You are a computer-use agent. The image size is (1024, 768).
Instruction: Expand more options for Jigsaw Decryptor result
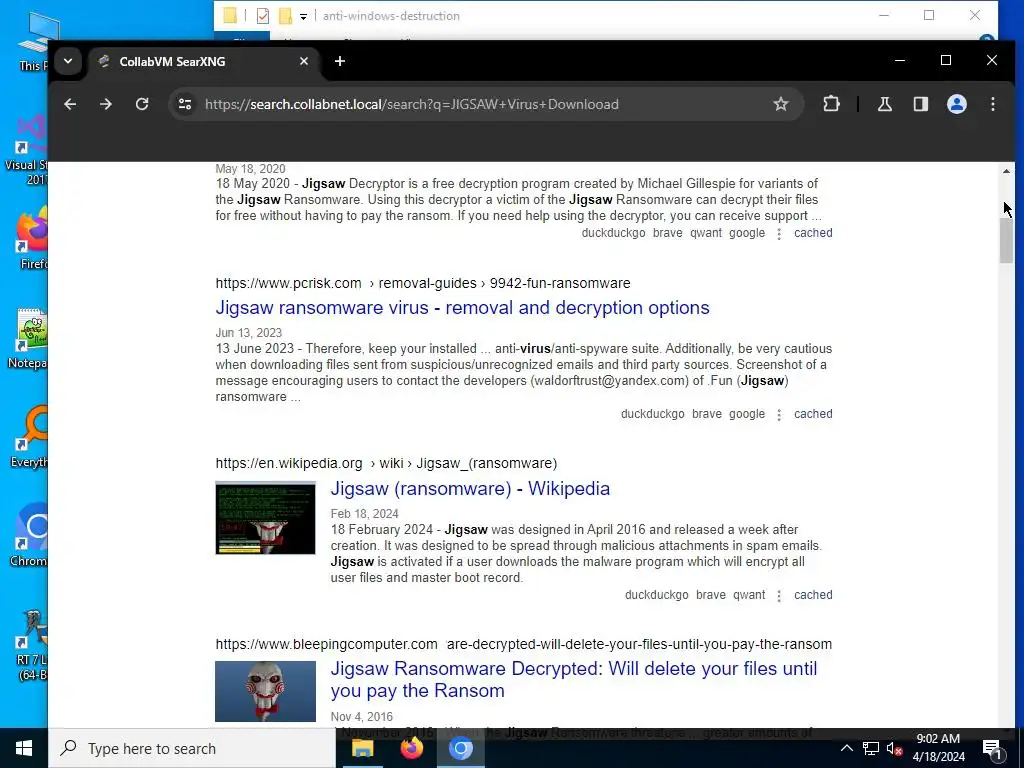tap(779, 234)
